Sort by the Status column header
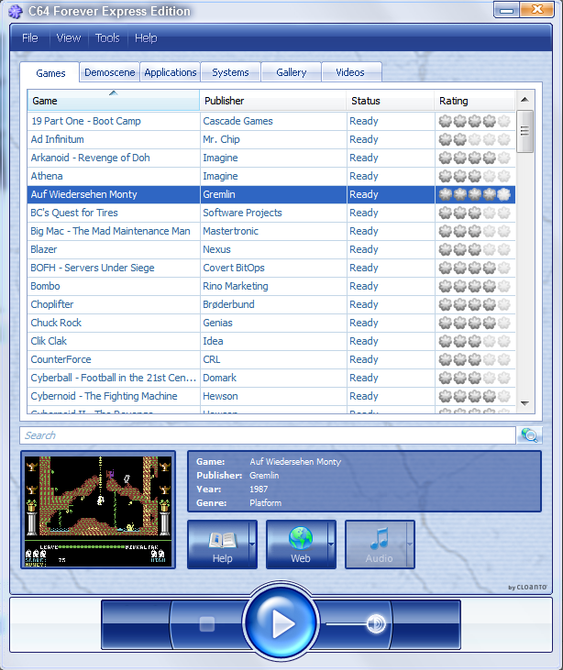The width and height of the screenshot is (563, 670). coord(391,101)
